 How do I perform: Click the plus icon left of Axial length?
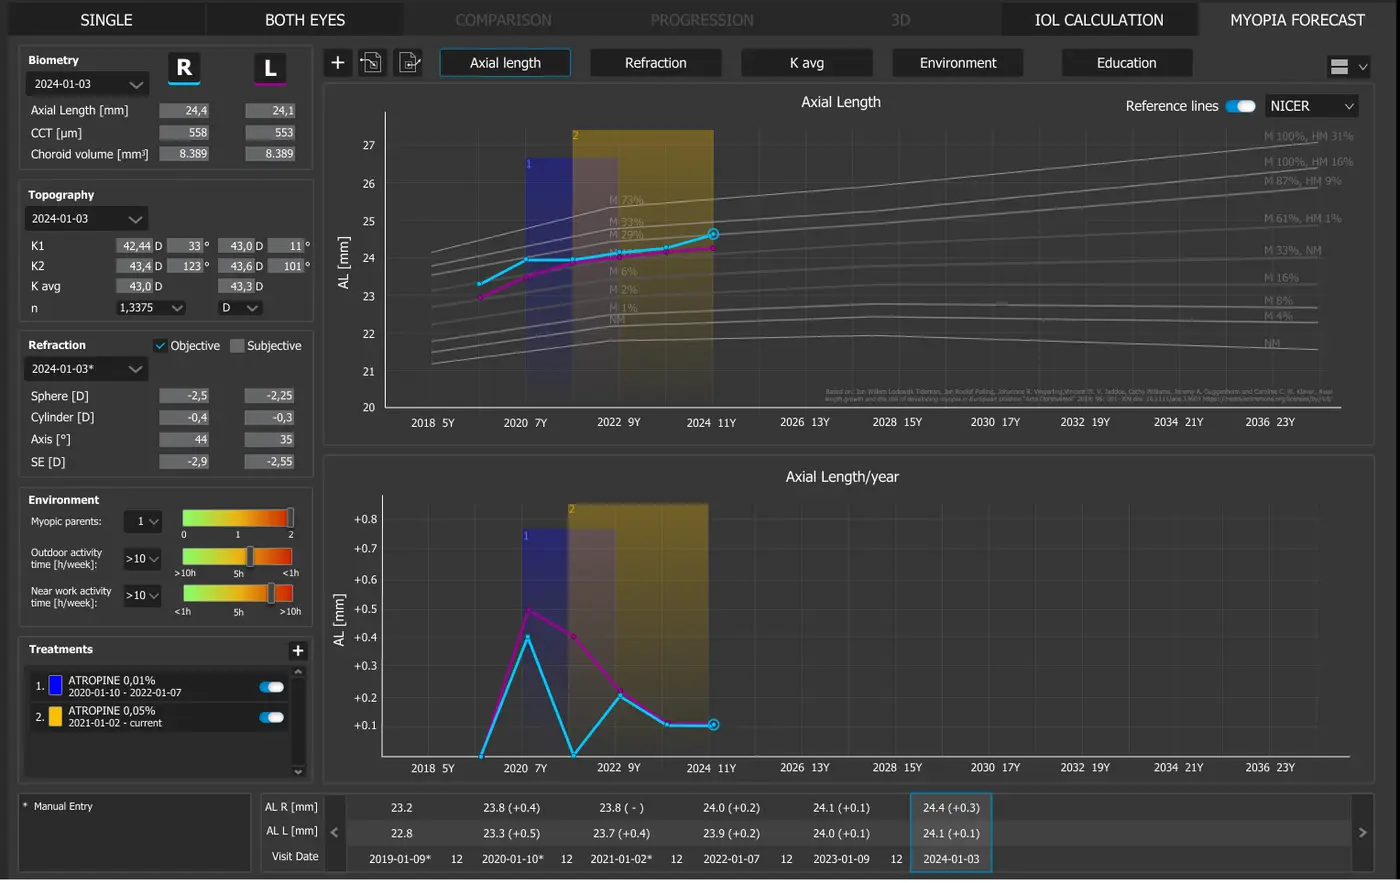(338, 63)
